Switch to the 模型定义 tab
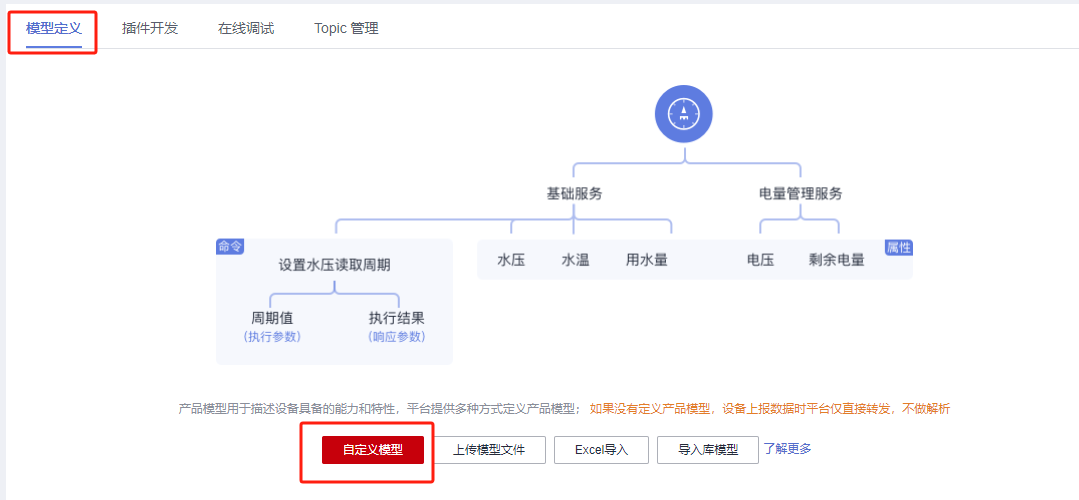 click(x=54, y=29)
